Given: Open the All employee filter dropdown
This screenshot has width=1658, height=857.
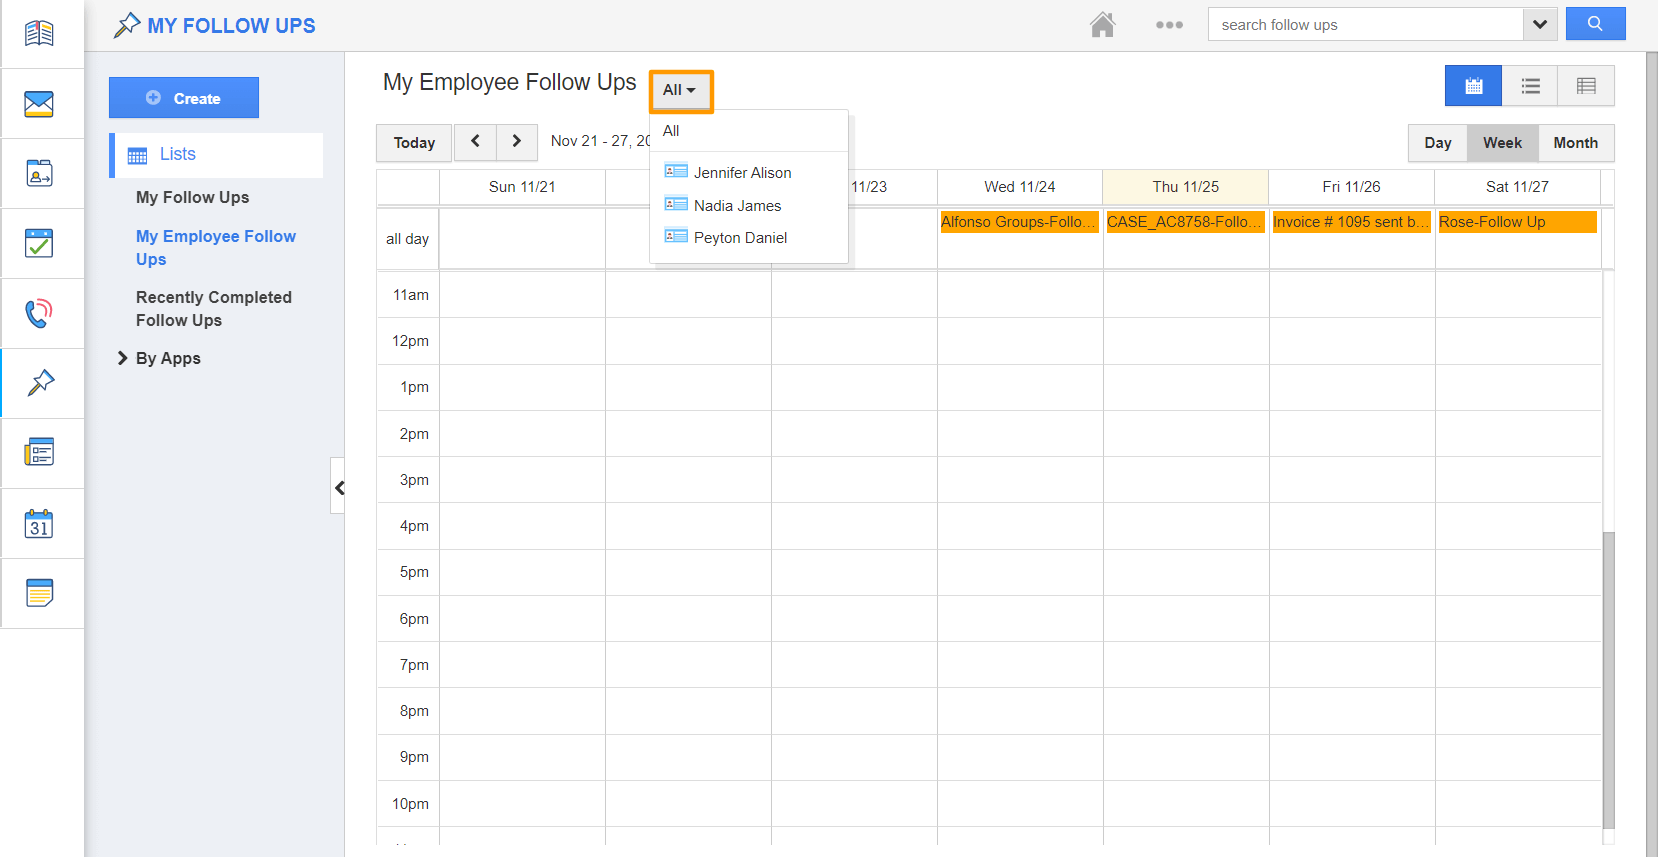Looking at the screenshot, I should [680, 90].
